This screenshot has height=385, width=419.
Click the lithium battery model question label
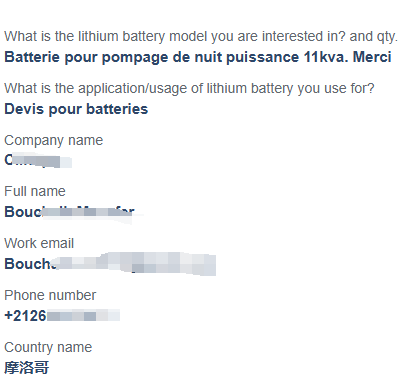(x=201, y=36)
